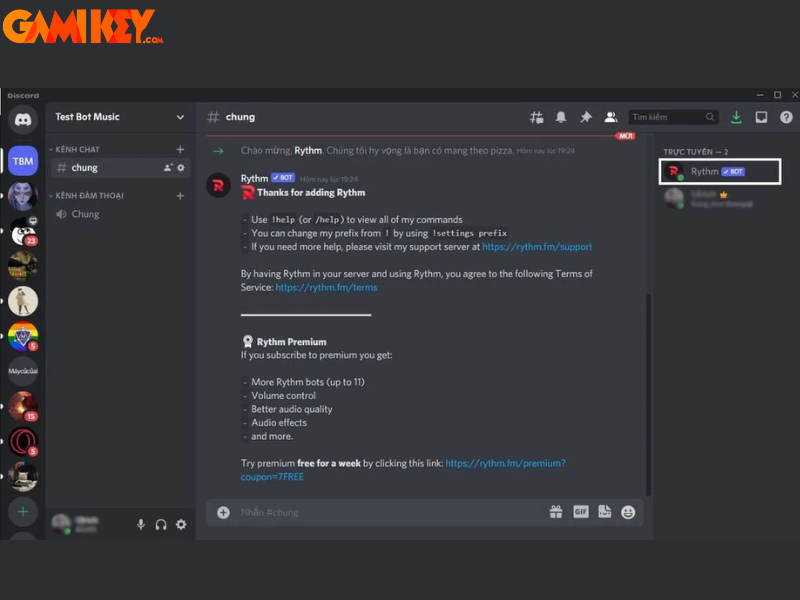The height and width of the screenshot is (600, 800).
Task: Open the Mayciciai server
Action: (23, 371)
